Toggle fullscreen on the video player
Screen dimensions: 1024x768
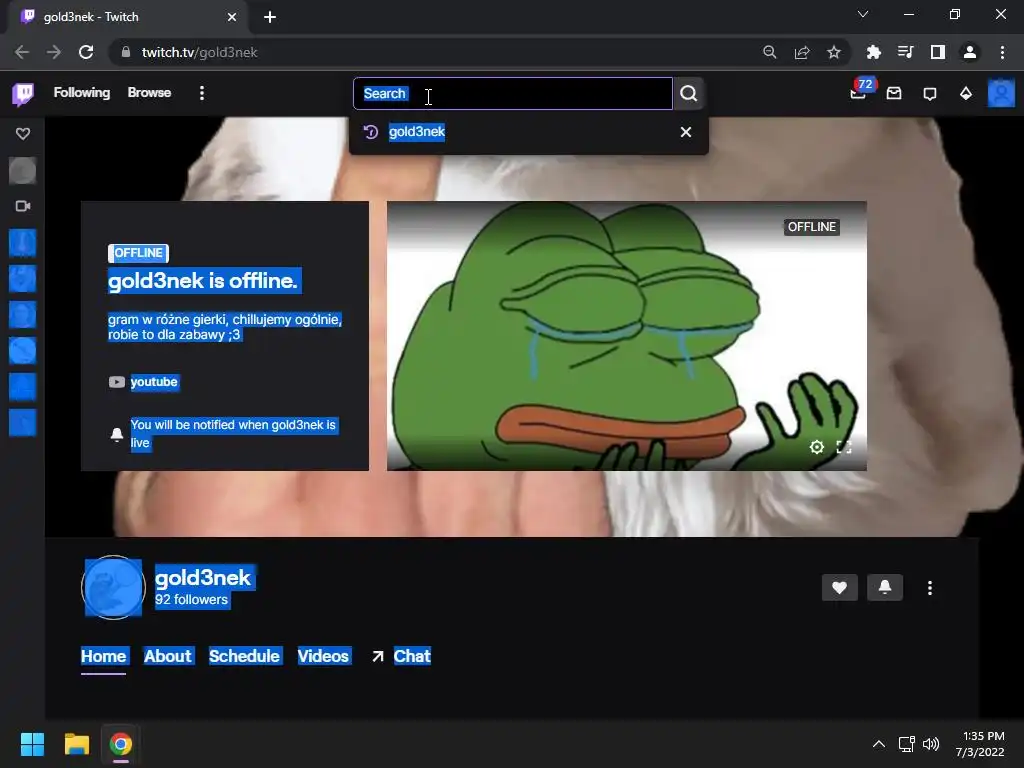[844, 447]
